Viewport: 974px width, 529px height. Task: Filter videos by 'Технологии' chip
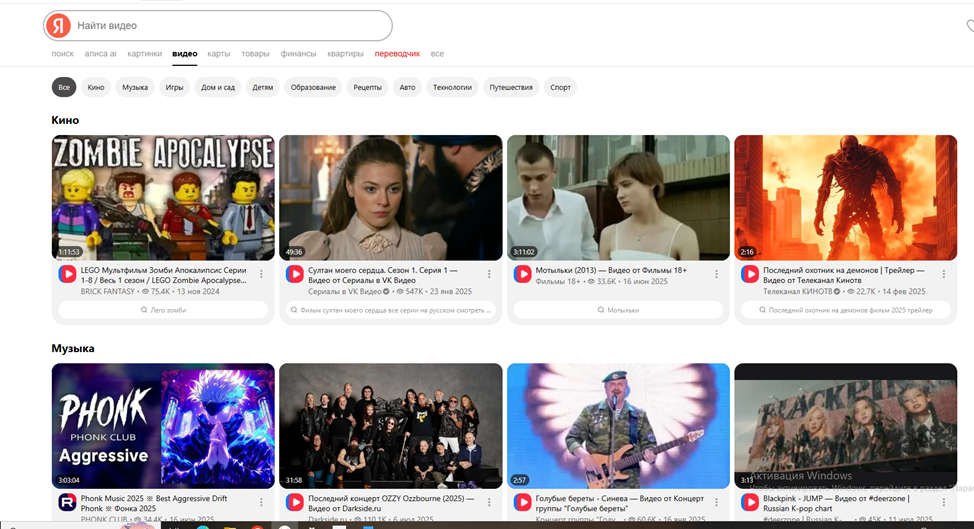click(452, 88)
